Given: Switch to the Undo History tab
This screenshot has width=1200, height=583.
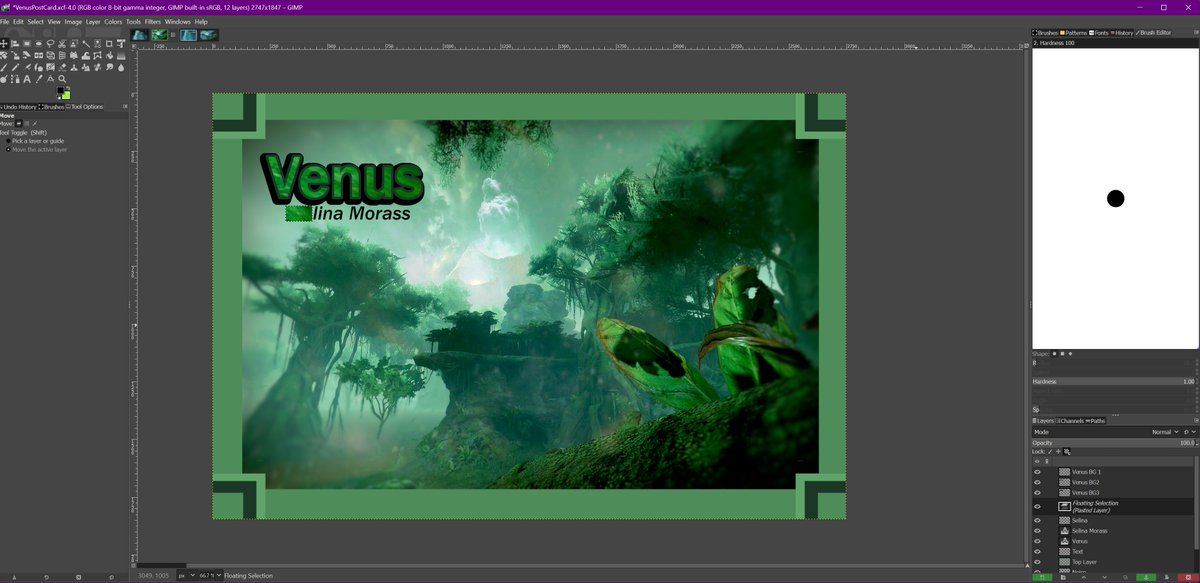Looking at the screenshot, I should point(19,106).
